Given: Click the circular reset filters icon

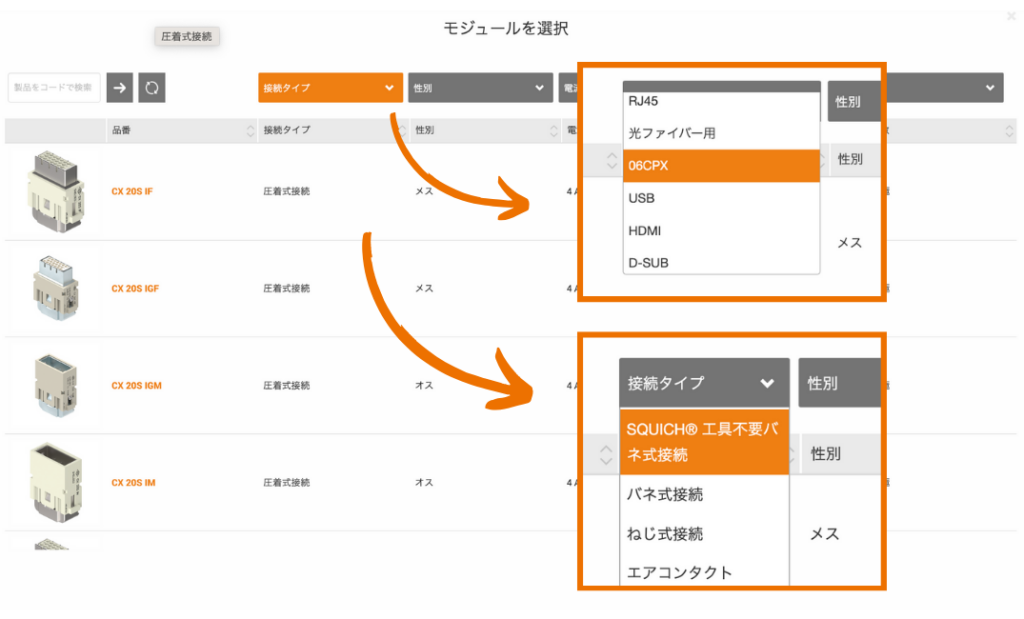Looking at the screenshot, I should pos(152,88).
